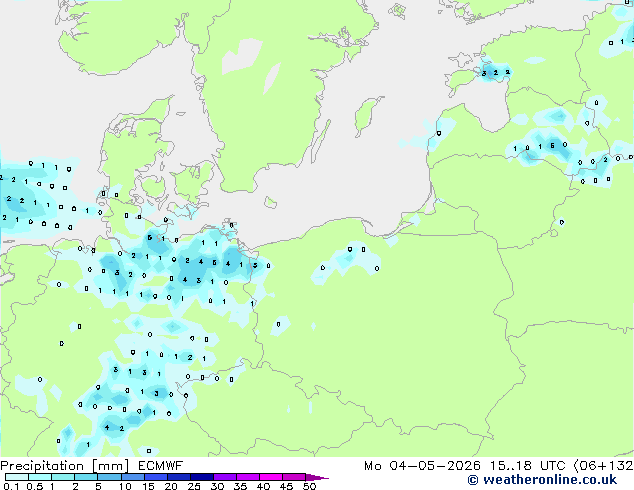Click the '15..18 UTC' time range text
Viewport: 634px width, 490px height.
(x=527, y=466)
